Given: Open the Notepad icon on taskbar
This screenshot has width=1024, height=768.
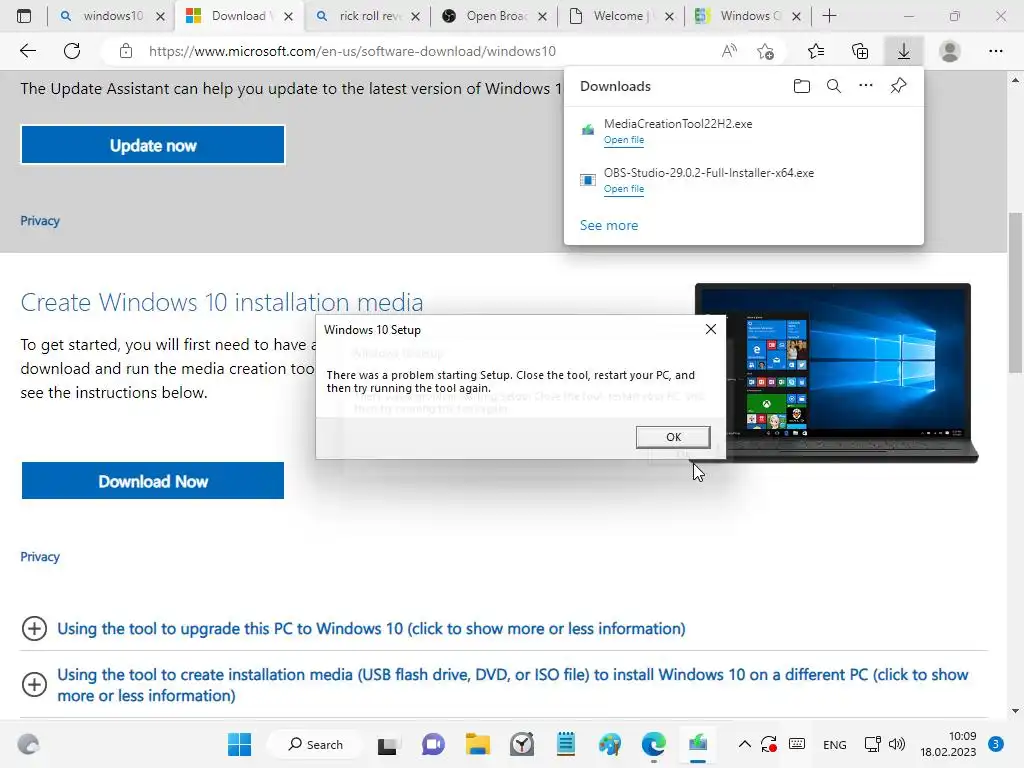Looking at the screenshot, I should coord(566,744).
